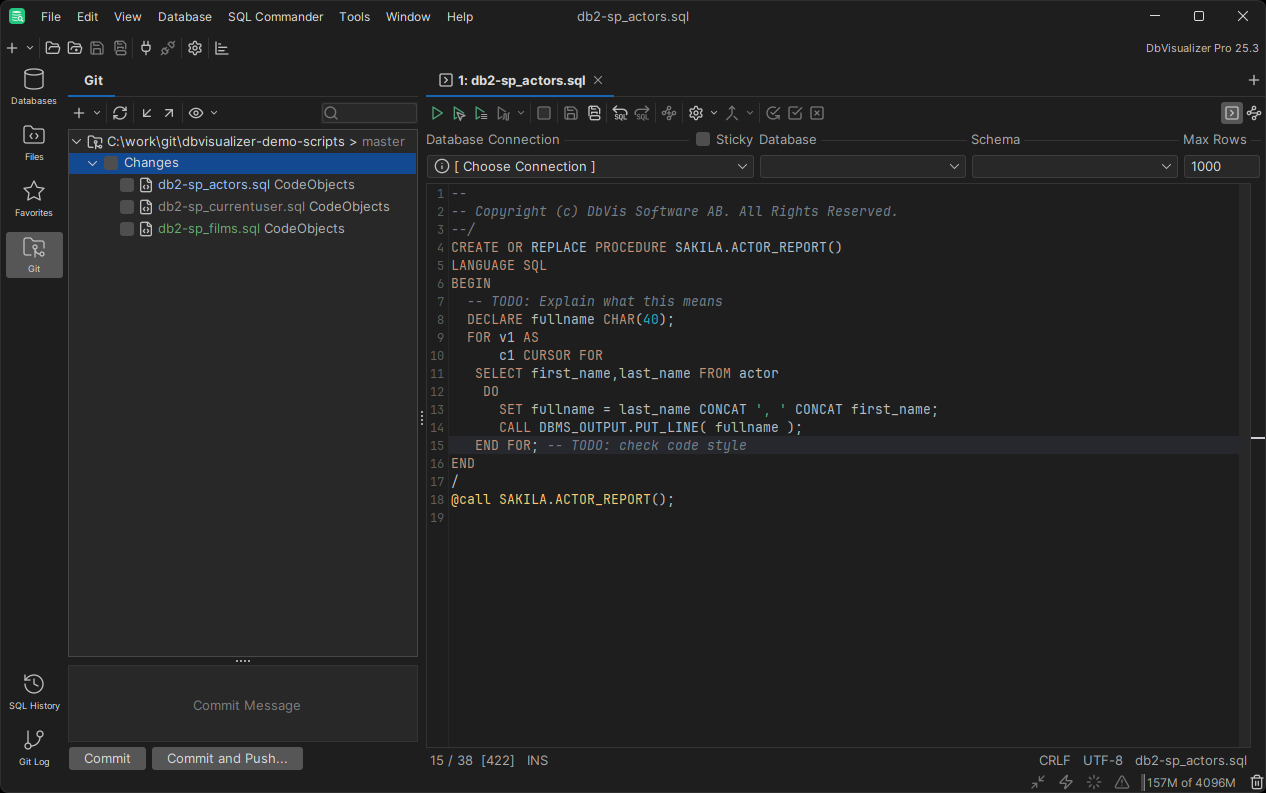Select the database connect plug icon

coord(145,48)
